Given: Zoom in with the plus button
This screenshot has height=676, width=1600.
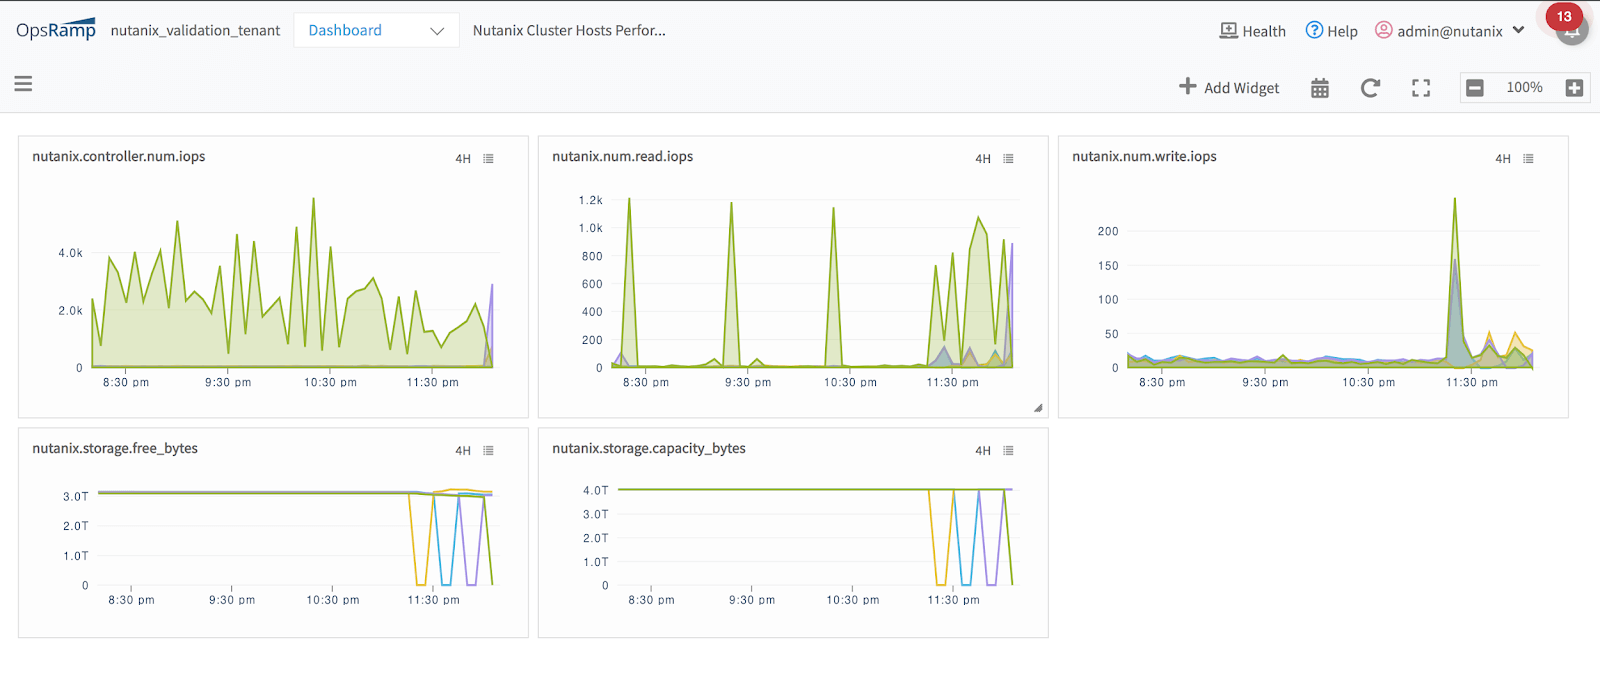Looking at the screenshot, I should tap(1574, 88).
